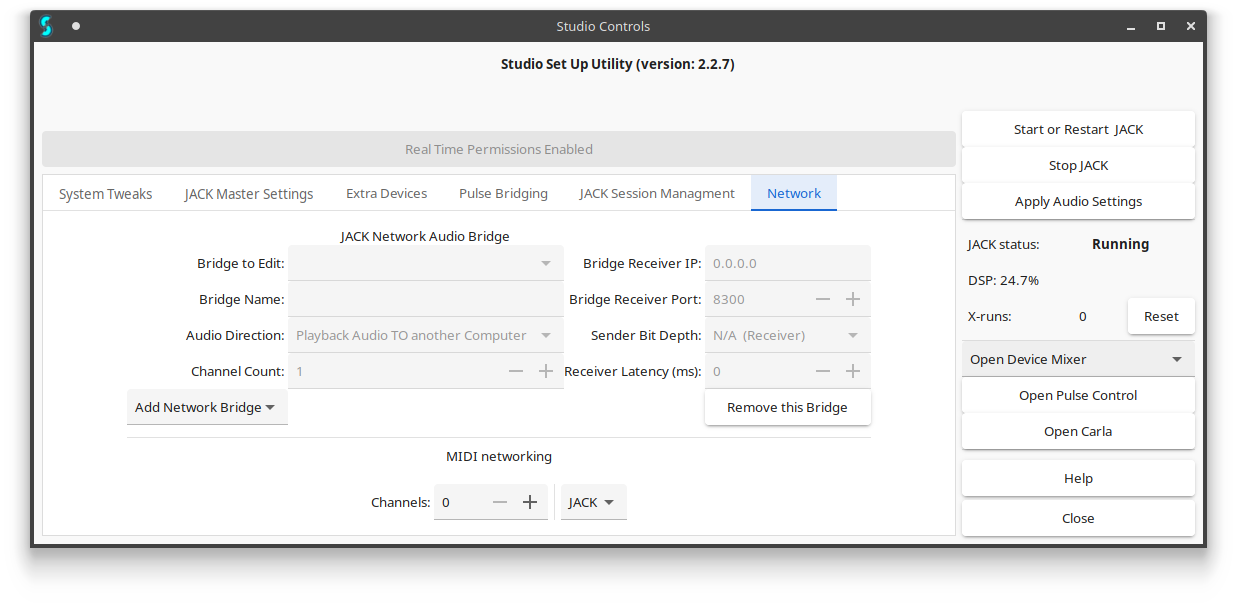Expand the Open Device Mixer menu

click(x=1078, y=359)
